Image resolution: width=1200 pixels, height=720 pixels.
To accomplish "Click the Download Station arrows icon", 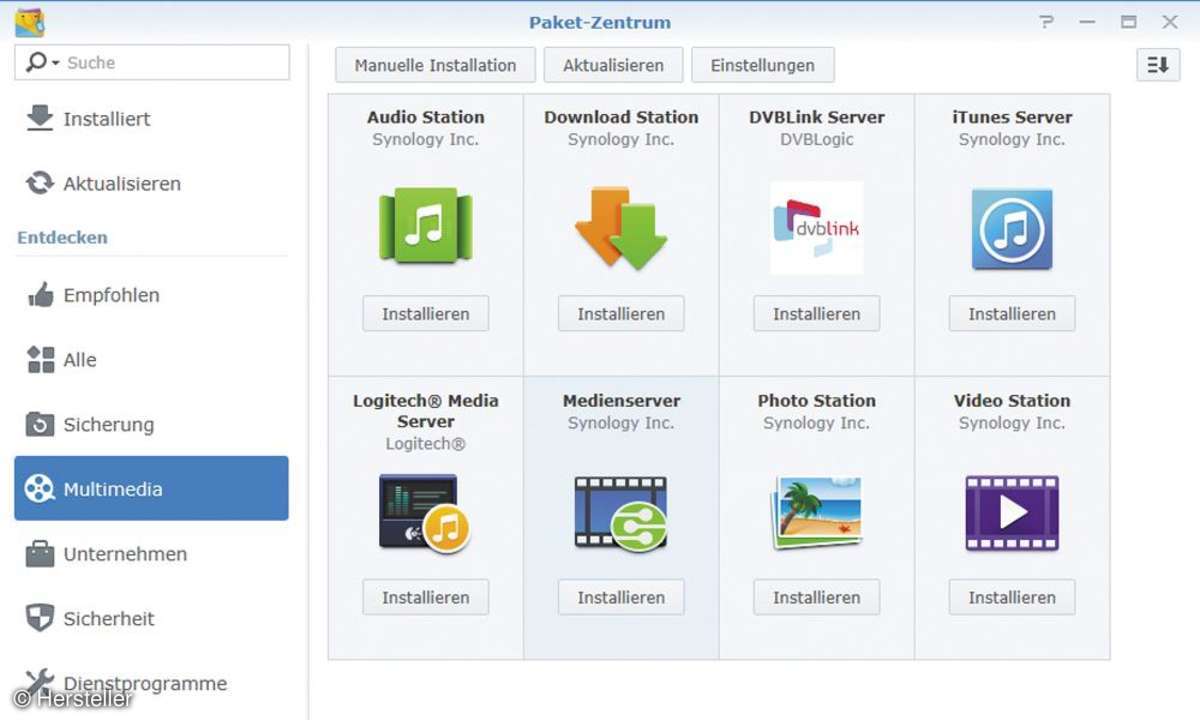I will click(621, 227).
